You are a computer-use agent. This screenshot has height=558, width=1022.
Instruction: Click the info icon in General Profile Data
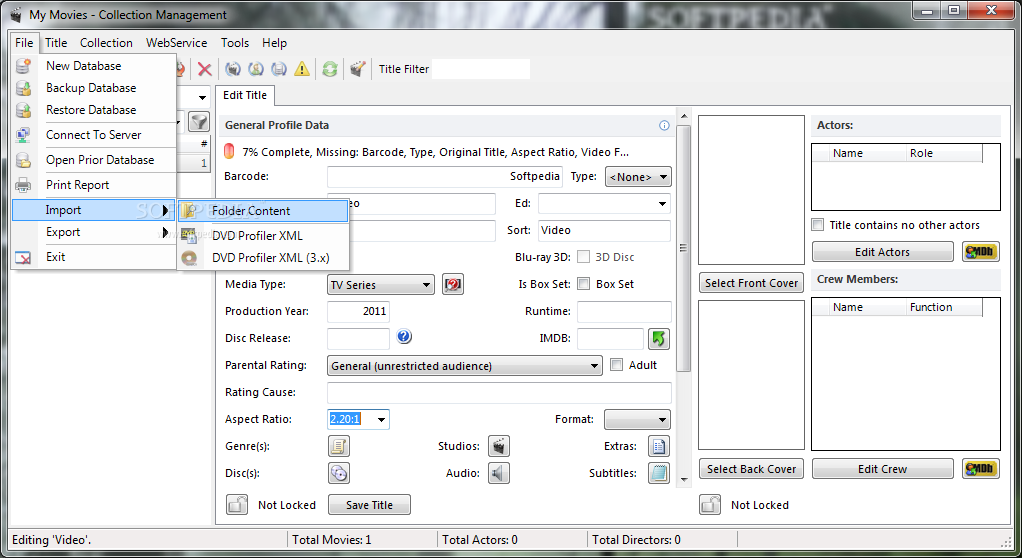[664, 125]
